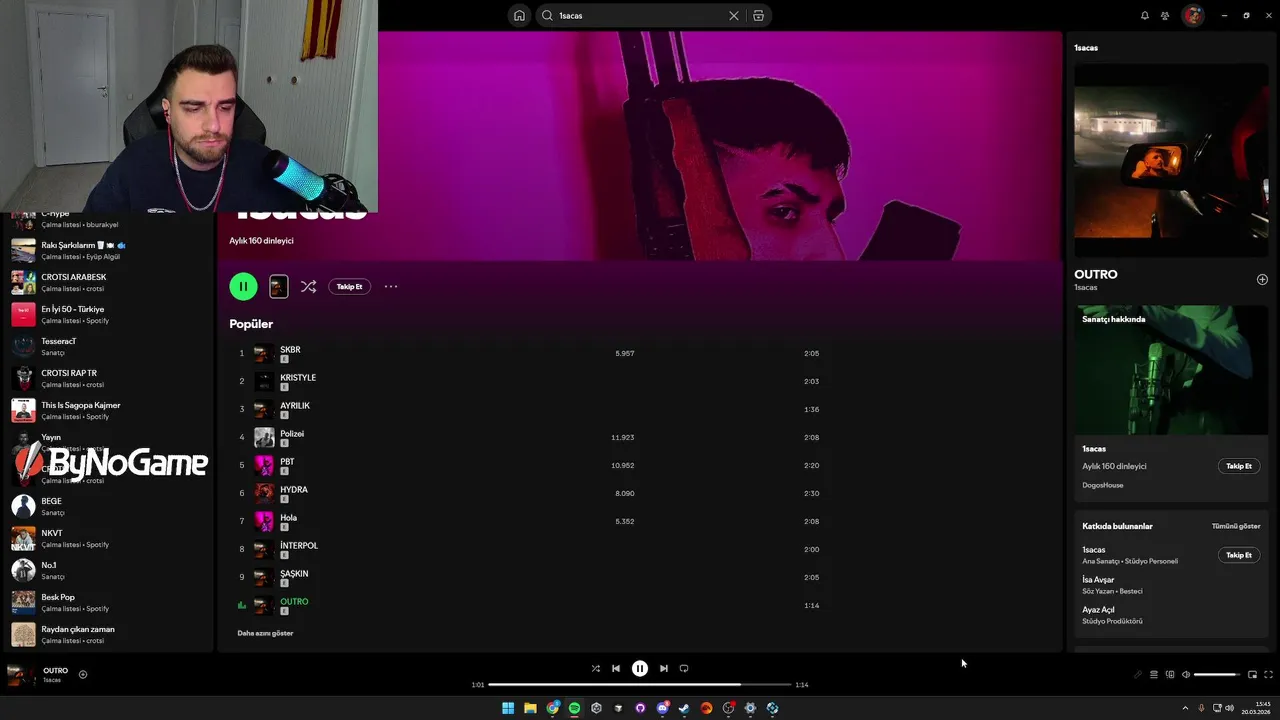The image size is (1280, 720).
Task: Open the now-playing OUTRO cover in the player bar
Action: point(22,674)
